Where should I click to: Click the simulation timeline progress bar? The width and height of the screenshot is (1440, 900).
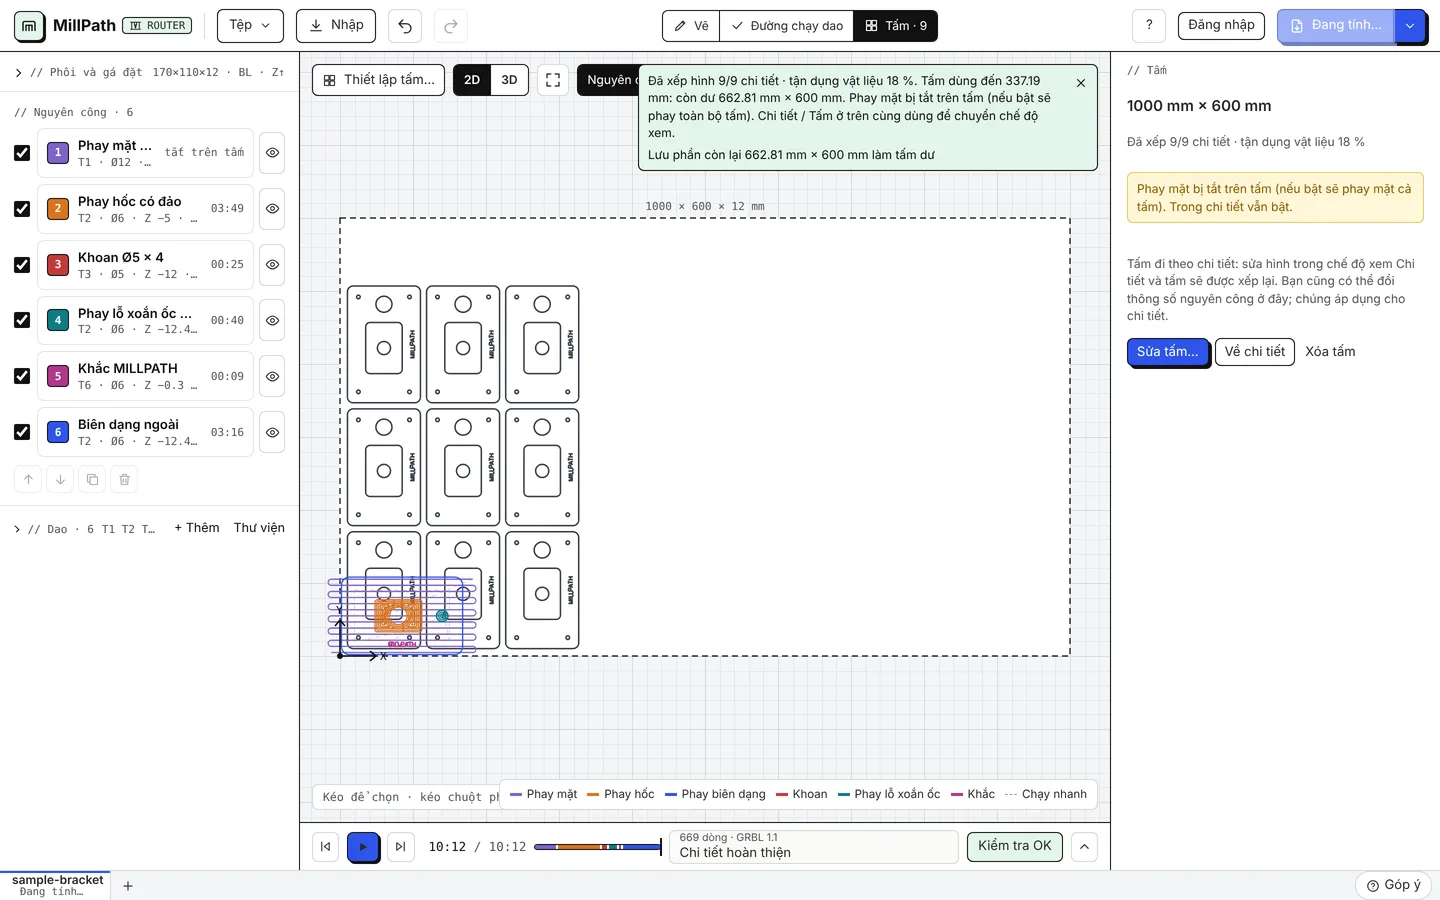598,847
